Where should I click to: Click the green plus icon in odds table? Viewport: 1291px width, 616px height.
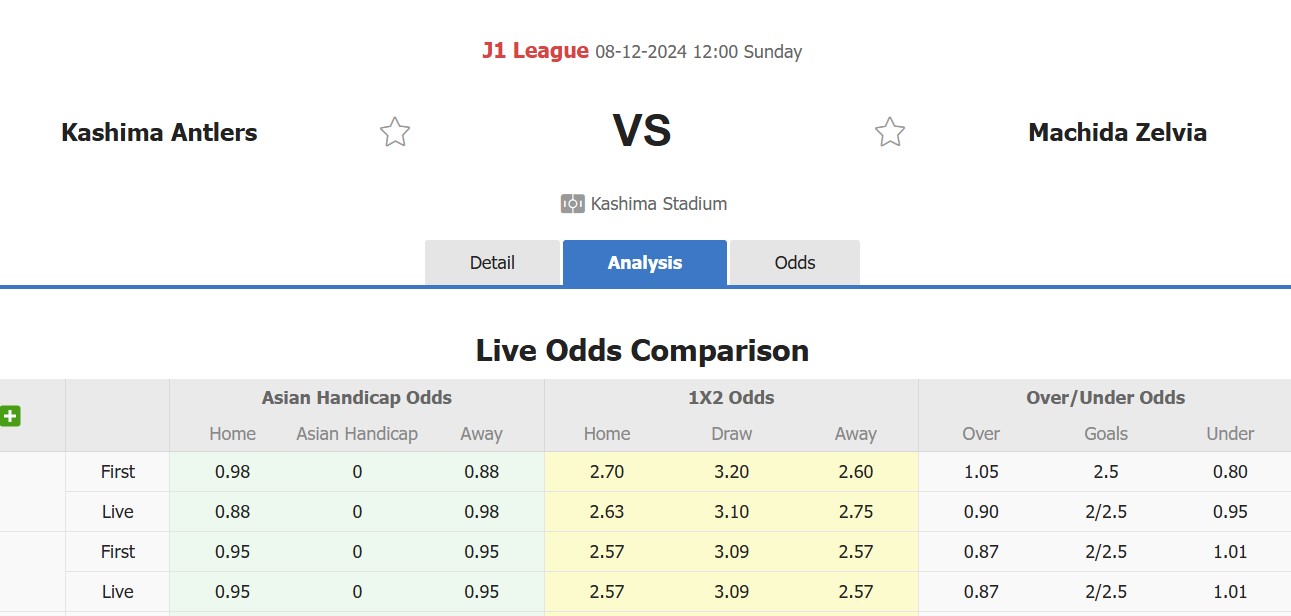coord(11,416)
